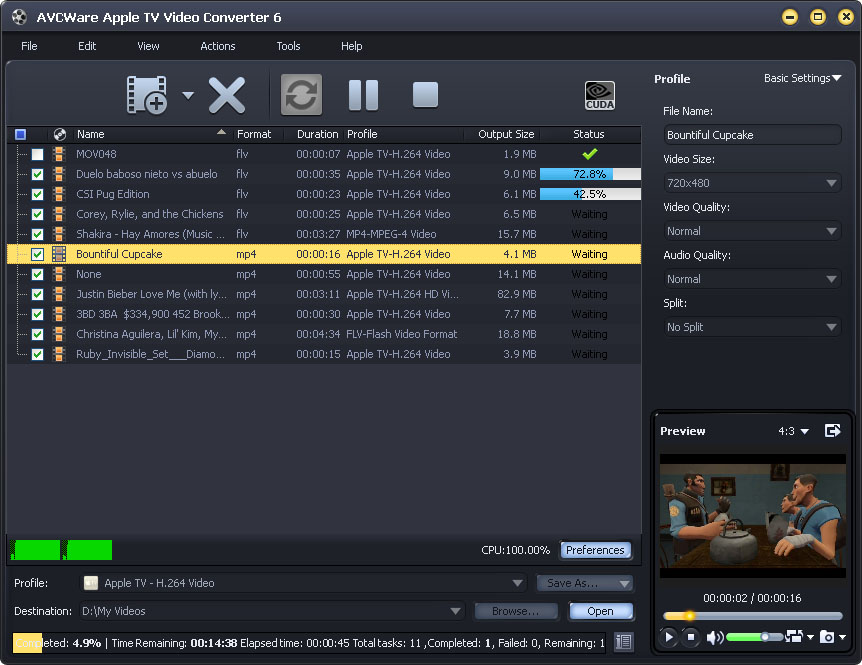Image resolution: width=862 pixels, height=665 pixels.
Task: Open the Actions menu
Action: pyautogui.click(x=218, y=46)
